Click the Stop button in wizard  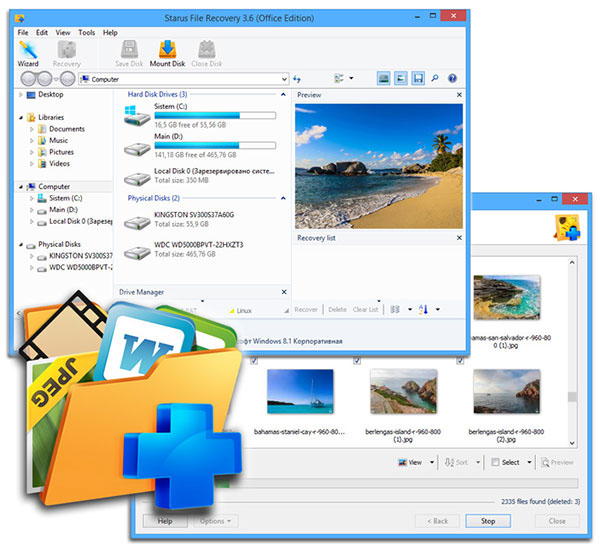488,521
